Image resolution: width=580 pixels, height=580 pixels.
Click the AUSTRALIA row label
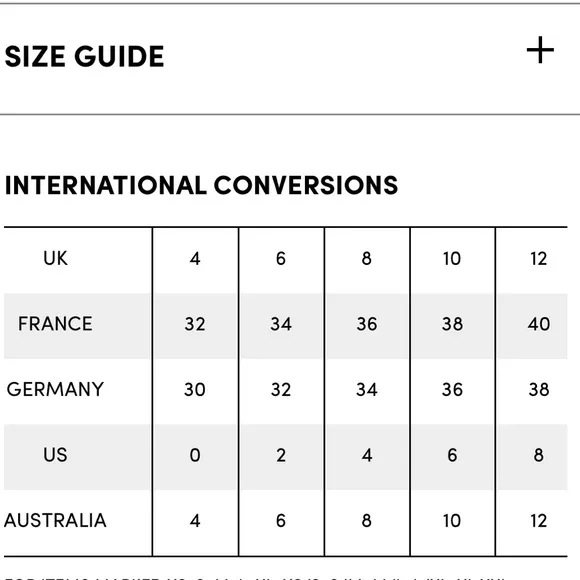(55, 520)
